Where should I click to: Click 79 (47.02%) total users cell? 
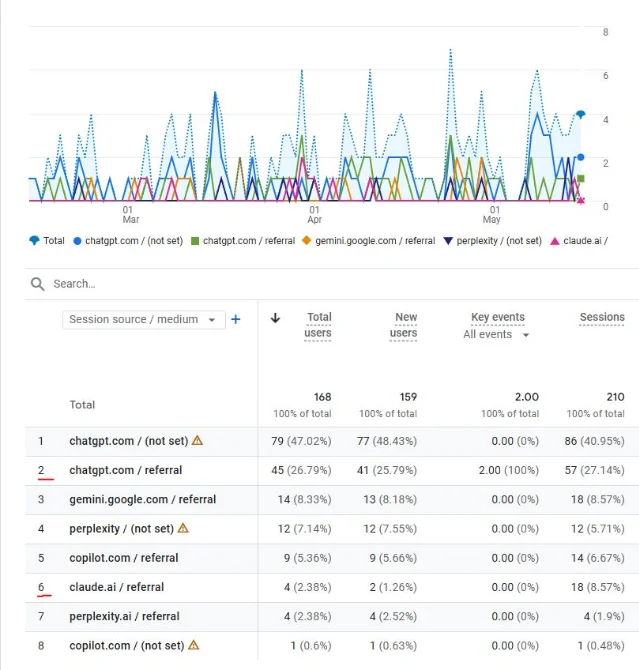coord(301,441)
